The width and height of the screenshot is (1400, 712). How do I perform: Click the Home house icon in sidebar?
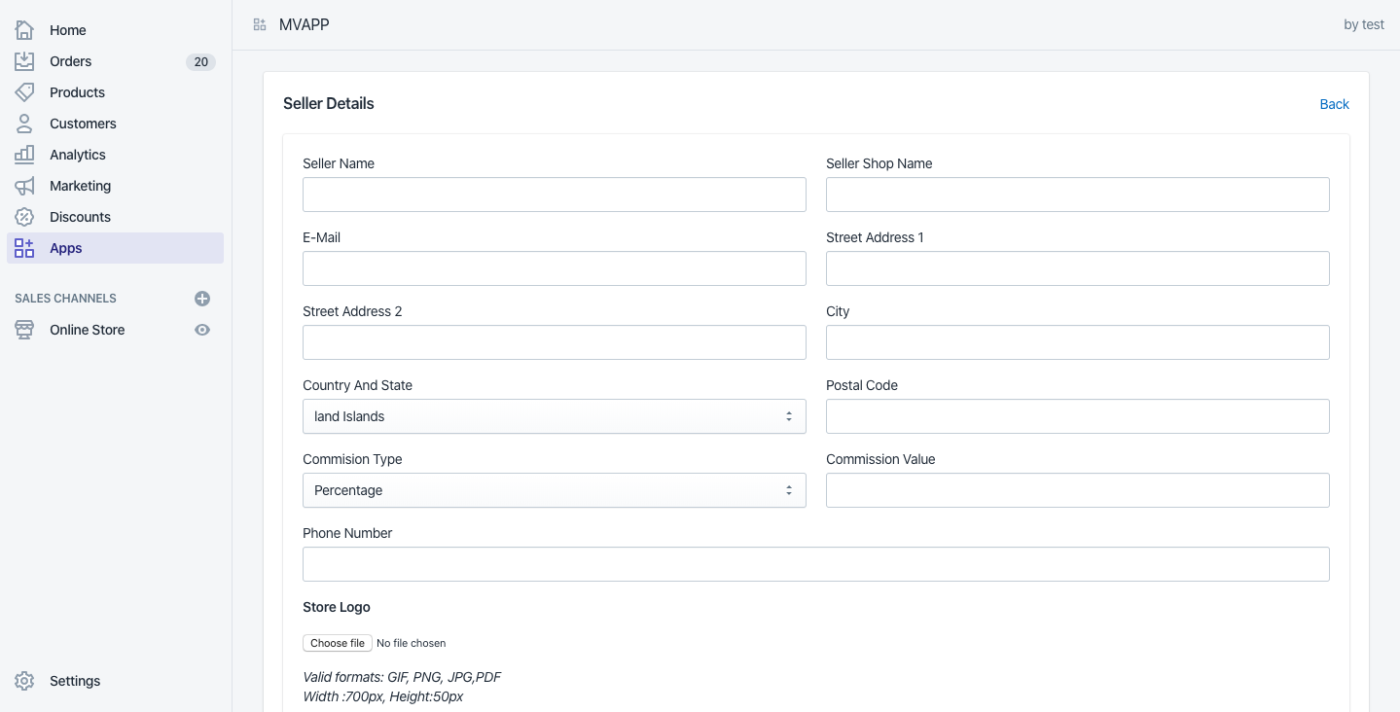click(24, 30)
